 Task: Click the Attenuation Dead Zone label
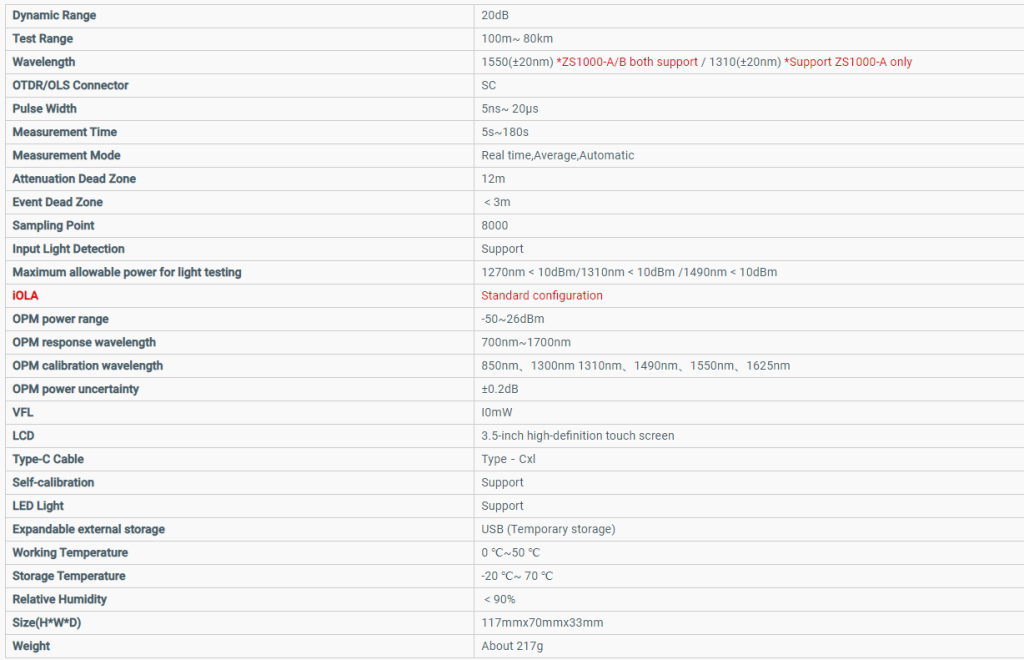[74, 179]
